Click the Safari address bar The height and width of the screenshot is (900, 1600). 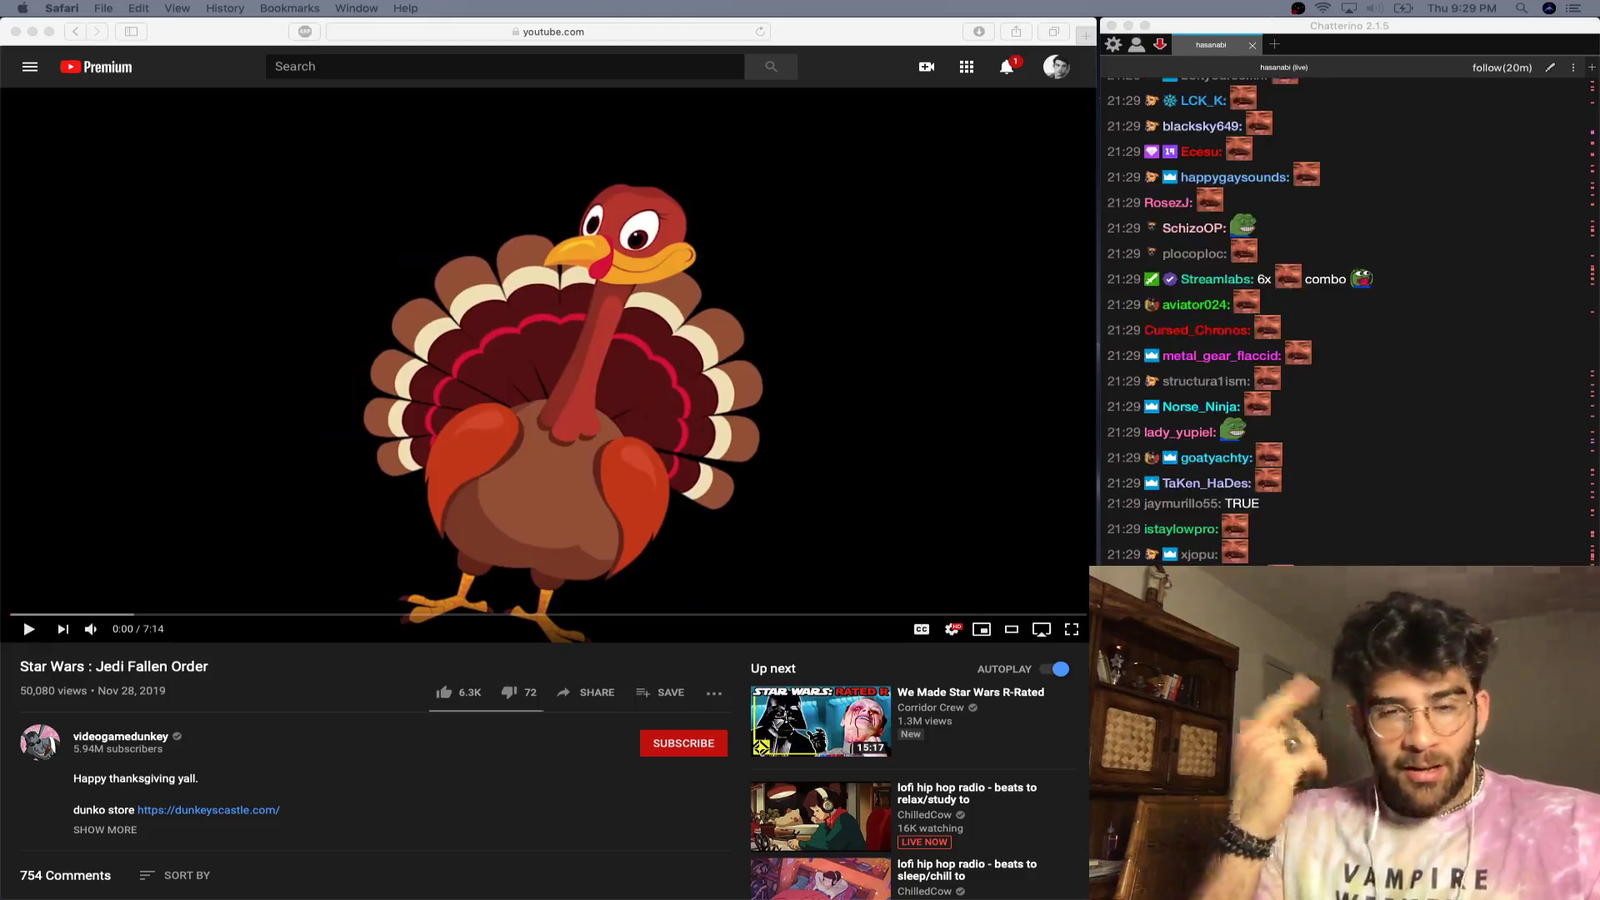[549, 32]
